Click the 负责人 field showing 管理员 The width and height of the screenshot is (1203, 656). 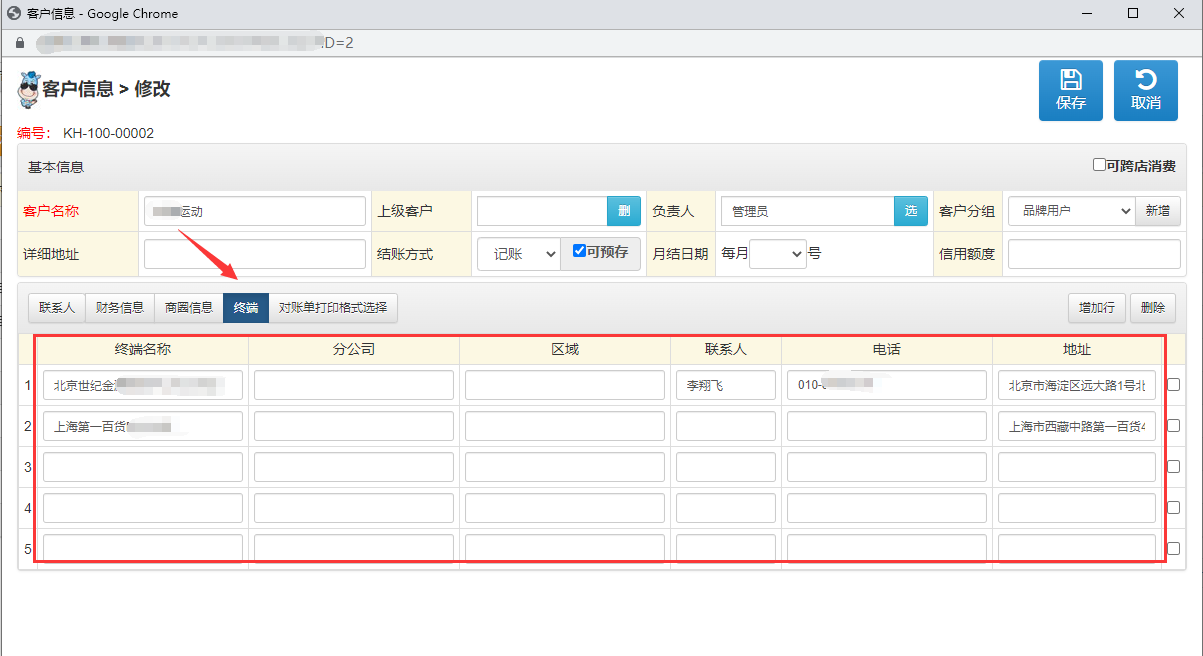(807, 211)
